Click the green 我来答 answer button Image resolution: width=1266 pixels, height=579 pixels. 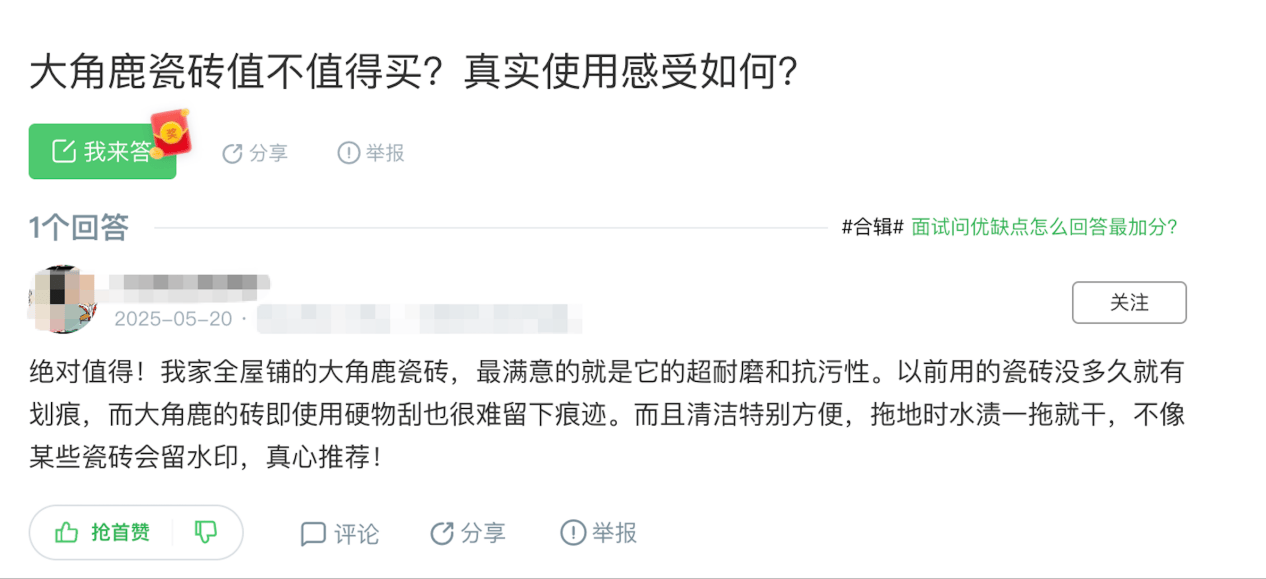coord(102,152)
